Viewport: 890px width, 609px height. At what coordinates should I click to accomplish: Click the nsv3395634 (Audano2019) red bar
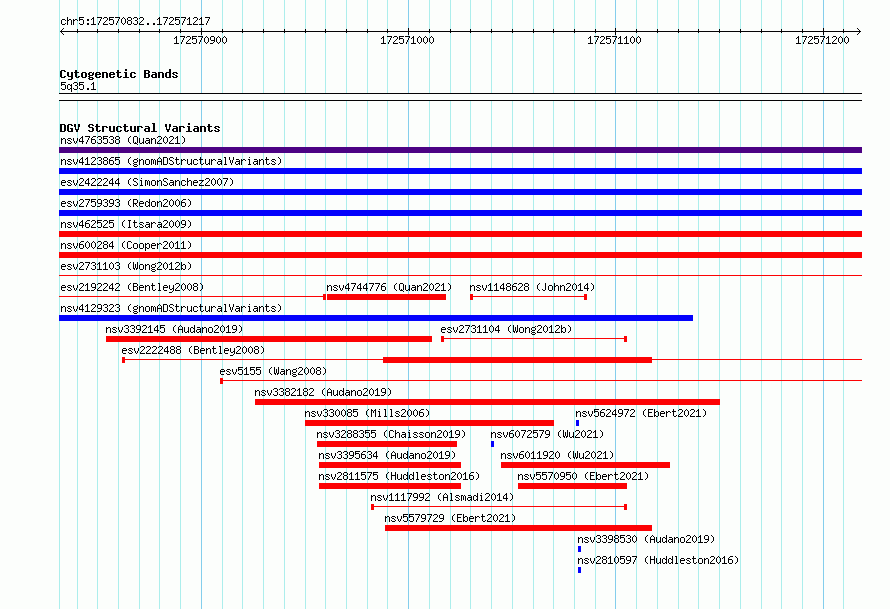click(390, 465)
